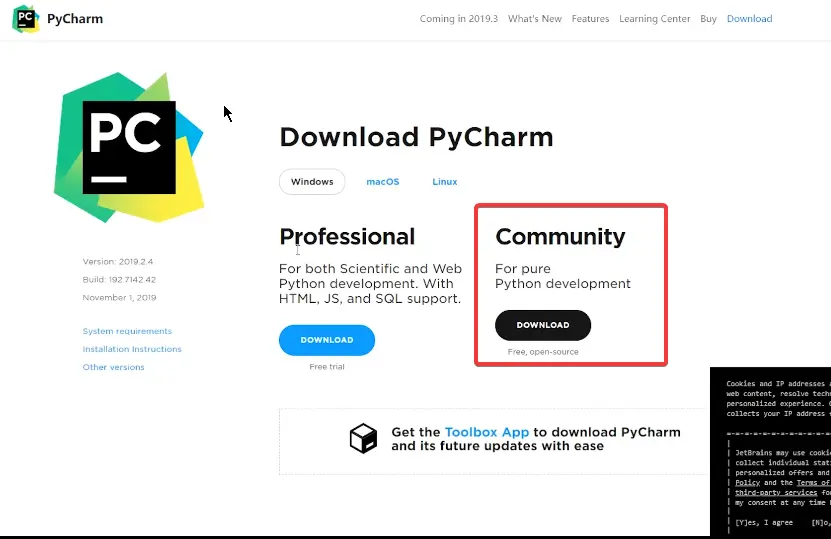
Task: Open the Learning Center nav item
Action: click(x=655, y=19)
